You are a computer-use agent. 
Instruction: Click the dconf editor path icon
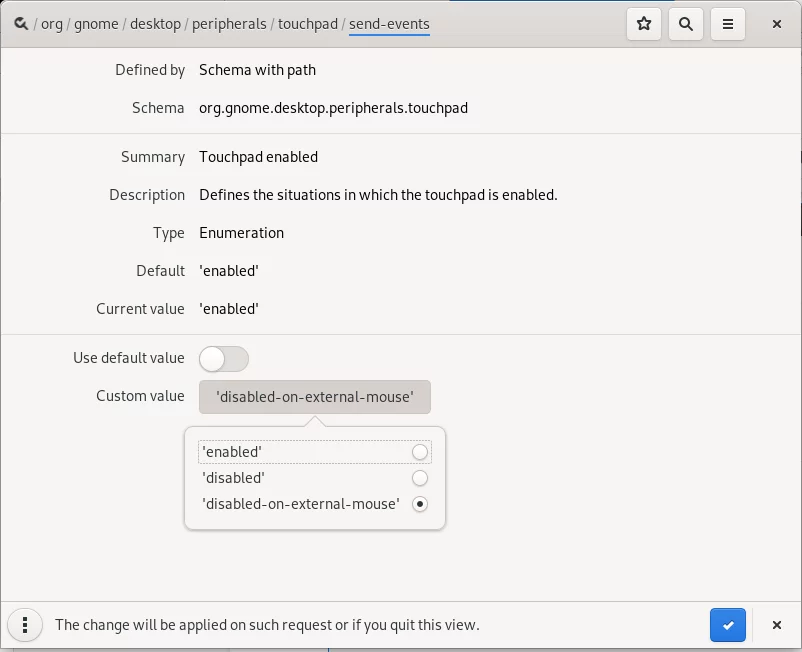(x=21, y=24)
